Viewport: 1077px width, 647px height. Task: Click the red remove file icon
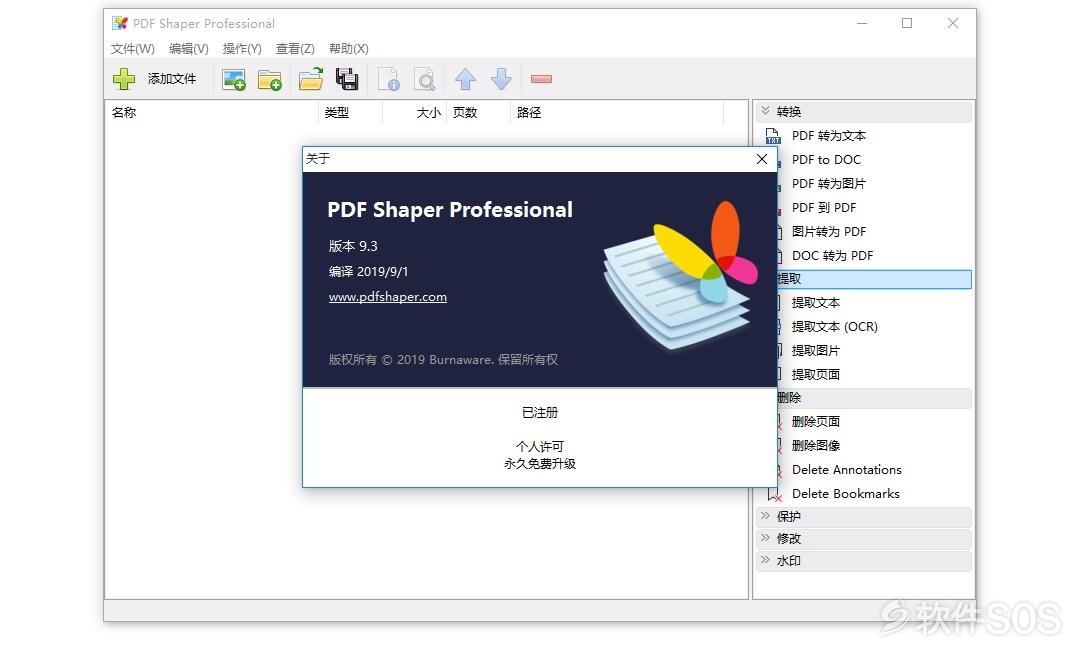click(x=541, y=79)
